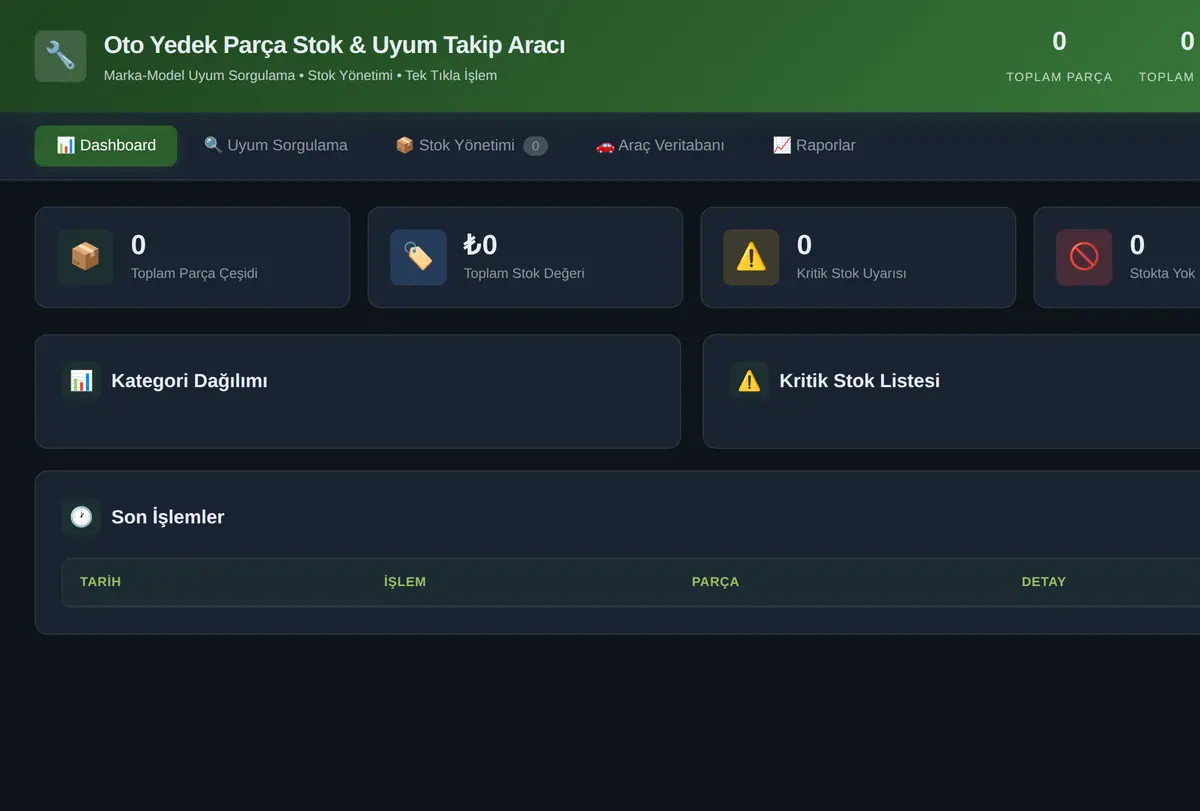Click the TOPLAM PARÇA header counter
This screenshot has height=811, width=1200.
point(1059,56)
